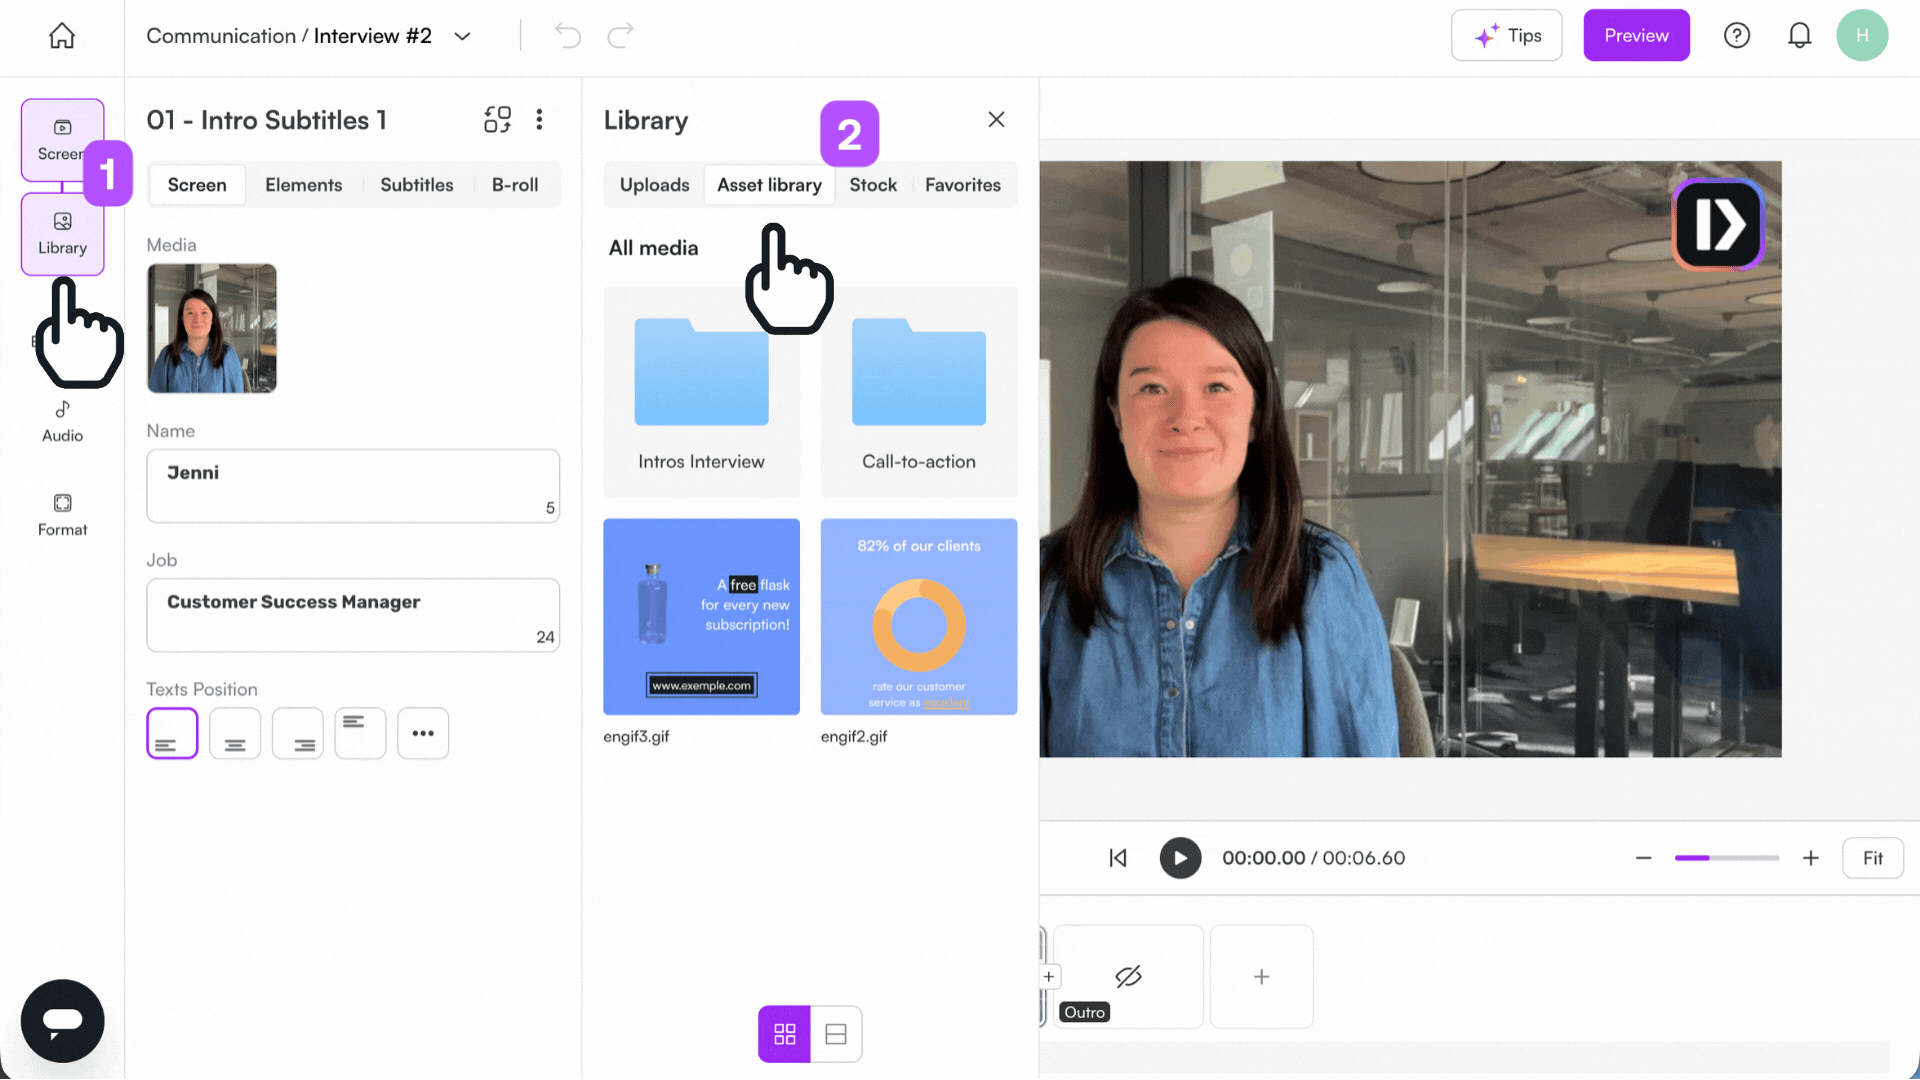Viewport: 1920px width, 1080px height.
Task: Open the Stock tab in the Library
Action: click(x=873, y=184)
